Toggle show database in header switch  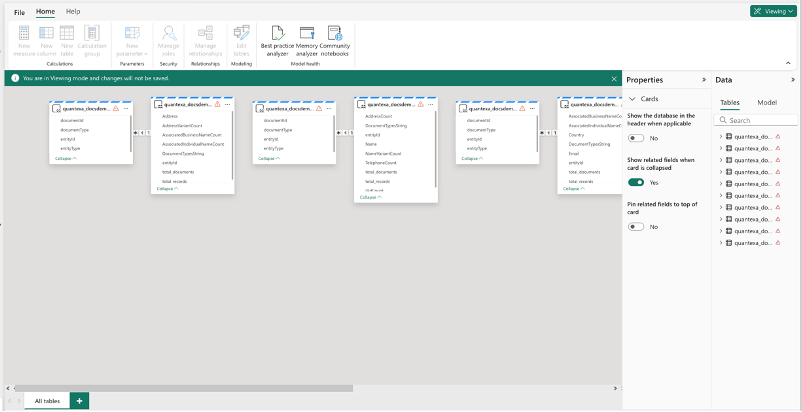[x=636, y=138]
